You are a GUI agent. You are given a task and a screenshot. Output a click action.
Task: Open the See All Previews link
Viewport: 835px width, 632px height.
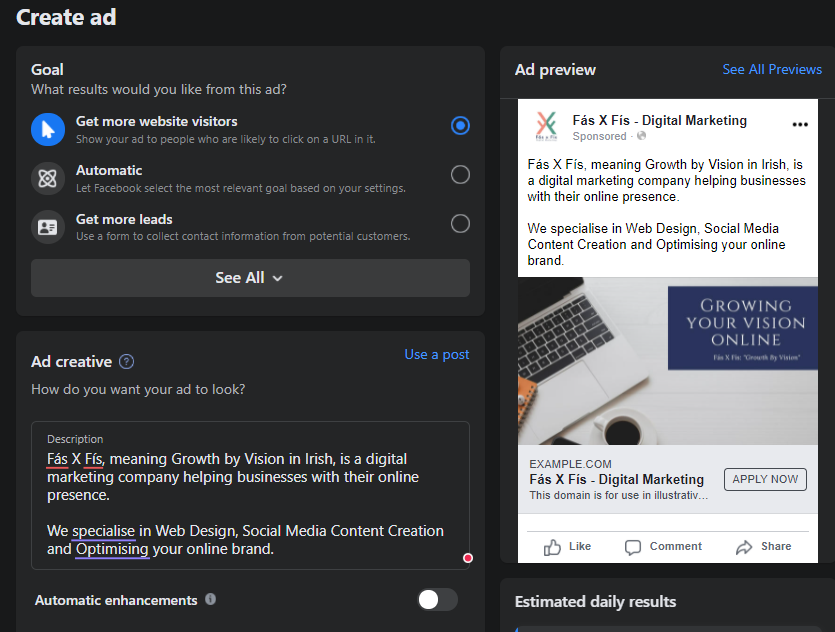click(x=772, y=69)
